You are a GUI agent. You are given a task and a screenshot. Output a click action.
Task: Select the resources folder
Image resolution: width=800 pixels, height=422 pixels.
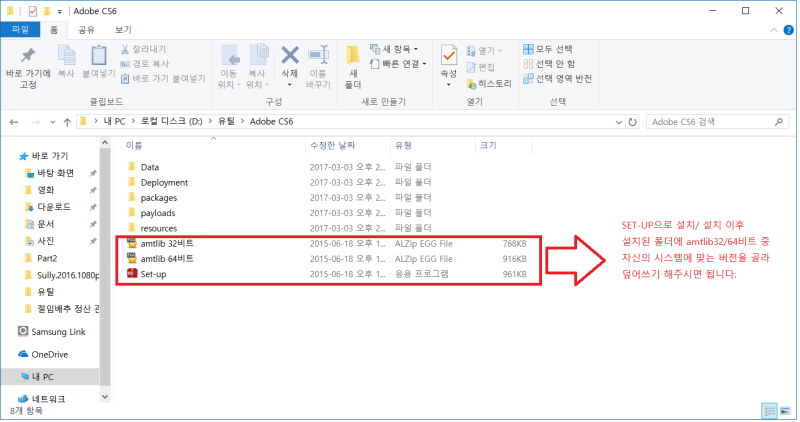point(159,228)
